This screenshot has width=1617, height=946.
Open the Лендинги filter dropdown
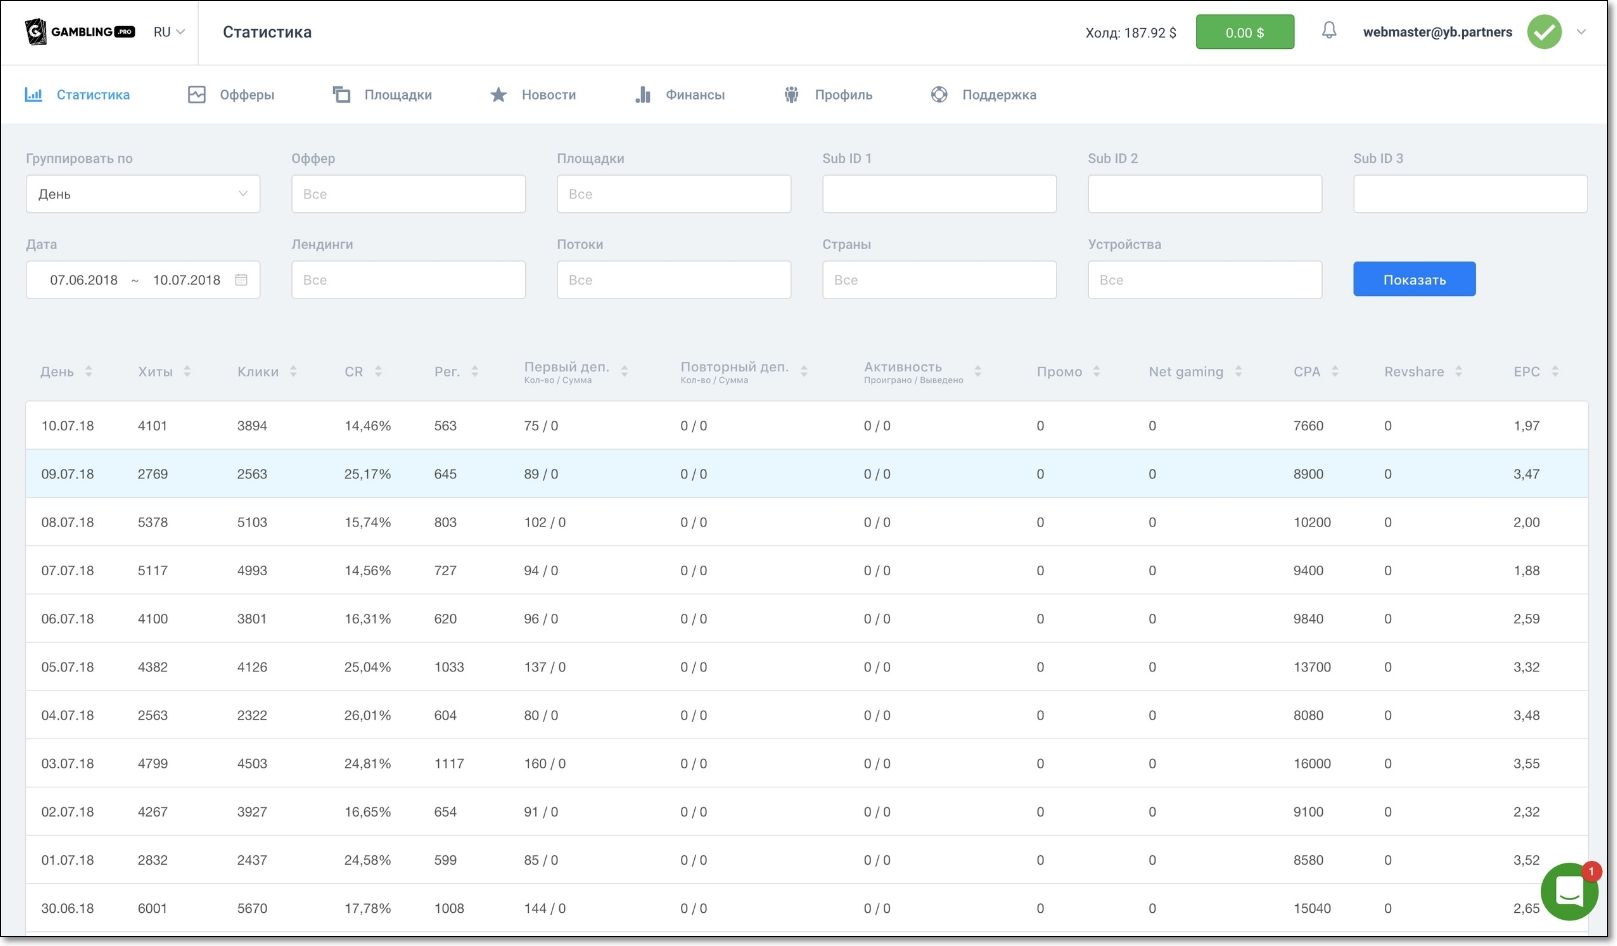pyautogui.click(x=408, y=280)
